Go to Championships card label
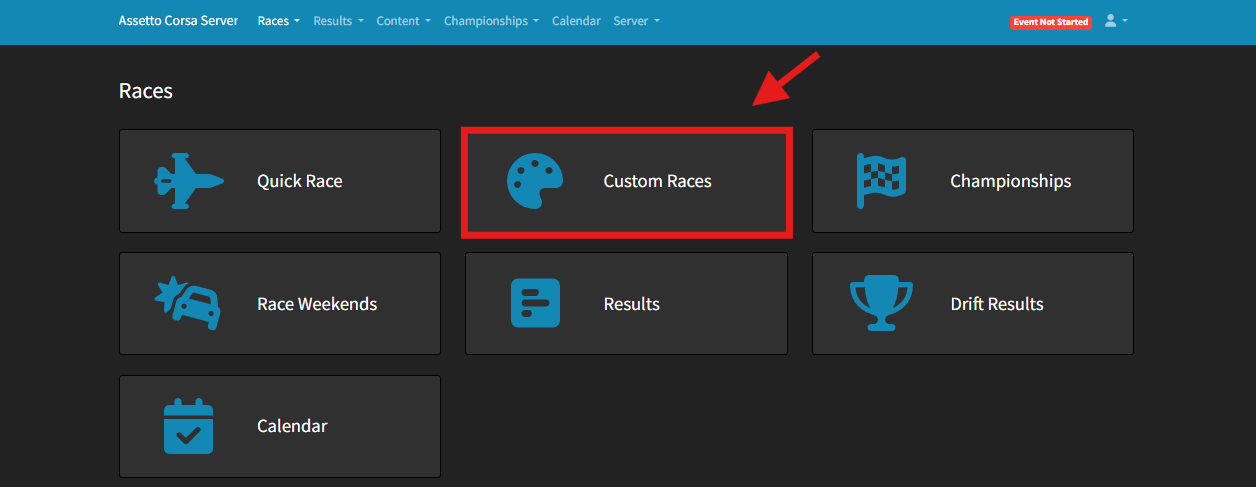The width and height of the screenshot is (1256, 487). point(1010,181)
